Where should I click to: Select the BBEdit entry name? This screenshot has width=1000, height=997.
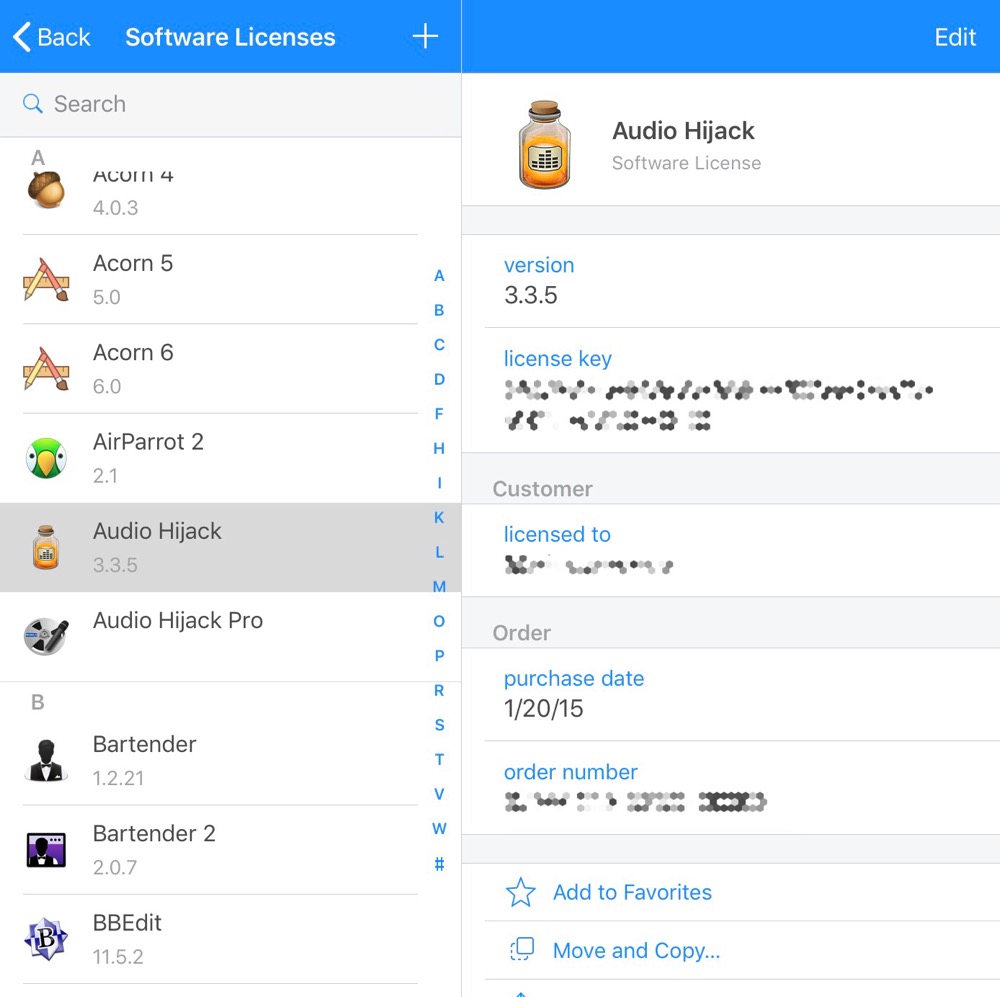click(127, 922)
